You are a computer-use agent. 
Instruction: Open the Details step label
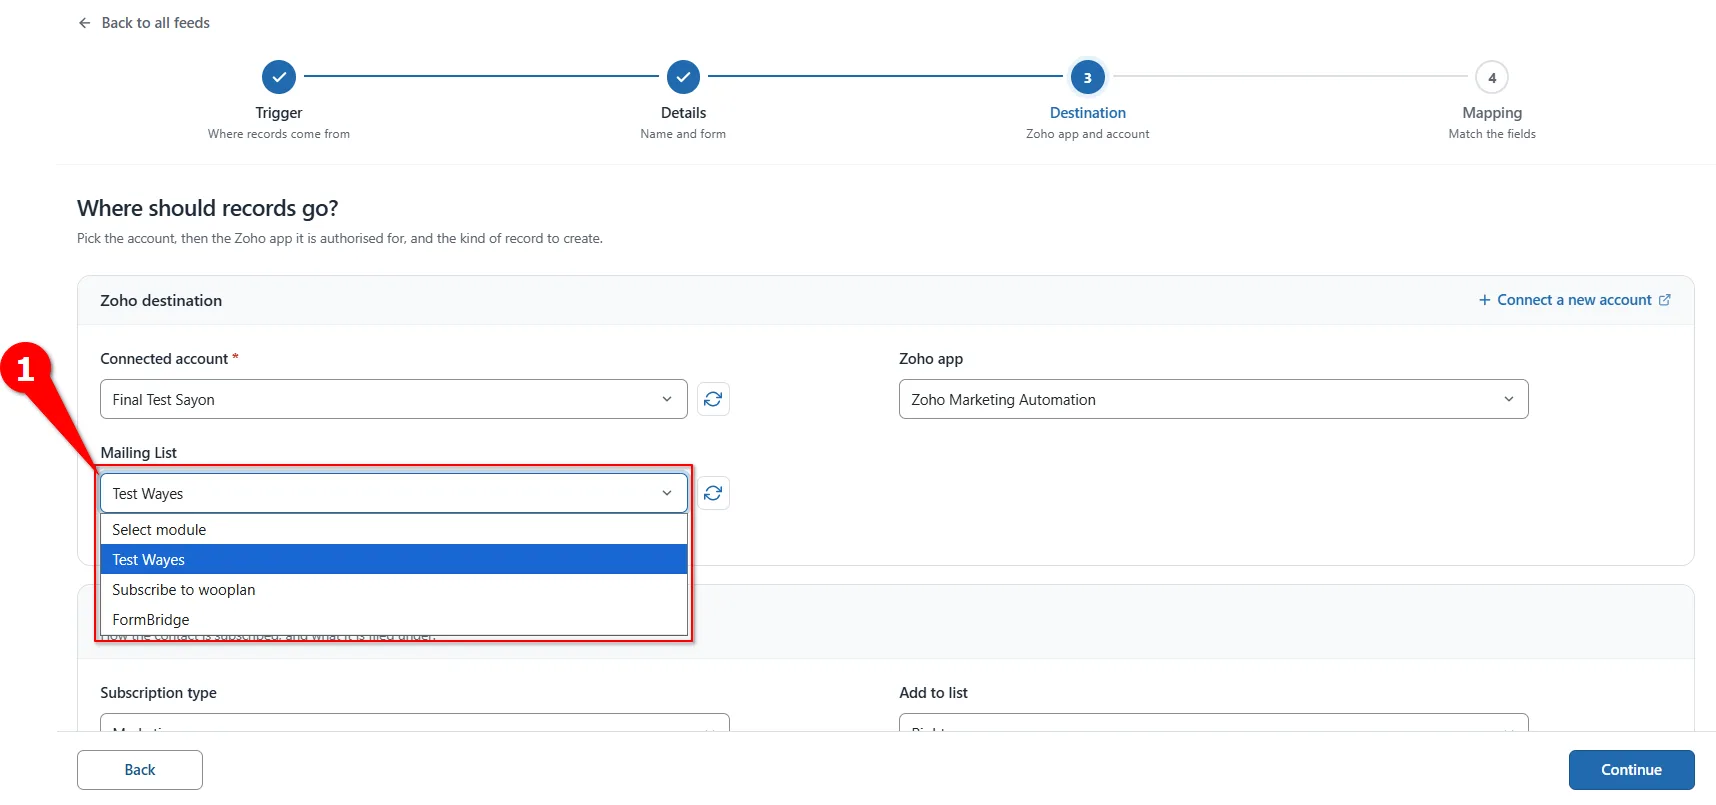pyautogui.click(x=683, y=113)
